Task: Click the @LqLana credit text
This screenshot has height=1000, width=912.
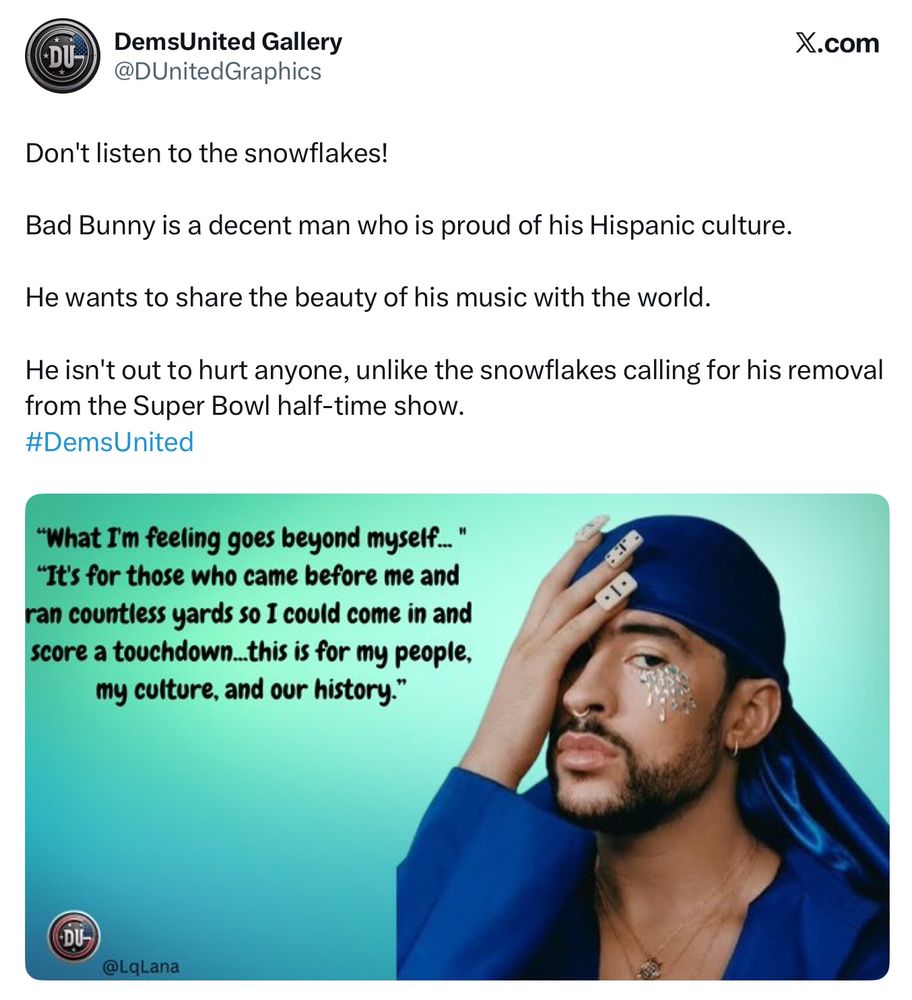Action: (x=141, y=967)
